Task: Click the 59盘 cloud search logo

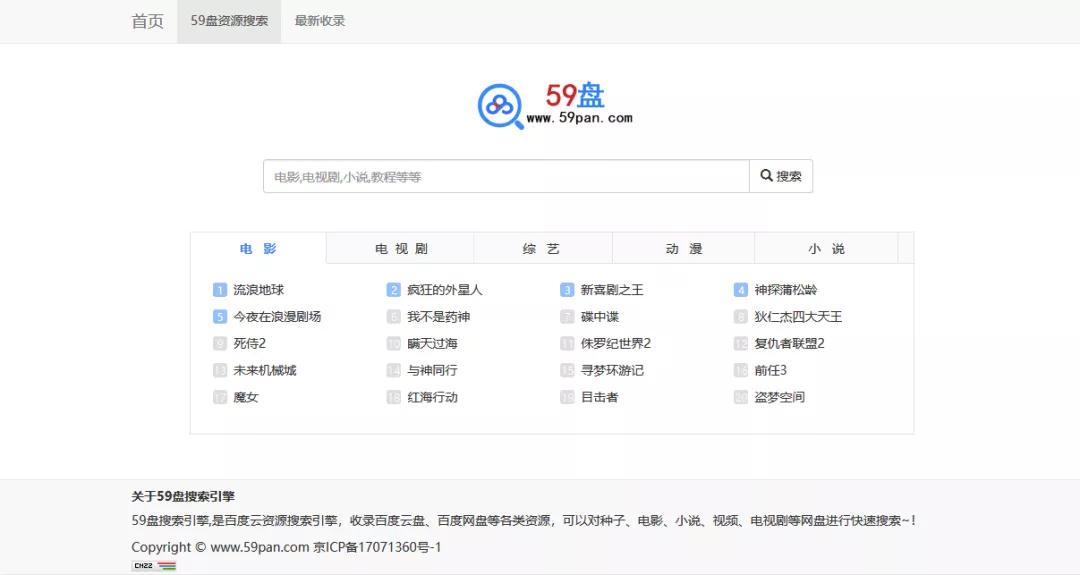Action: [x=555, y=105]
